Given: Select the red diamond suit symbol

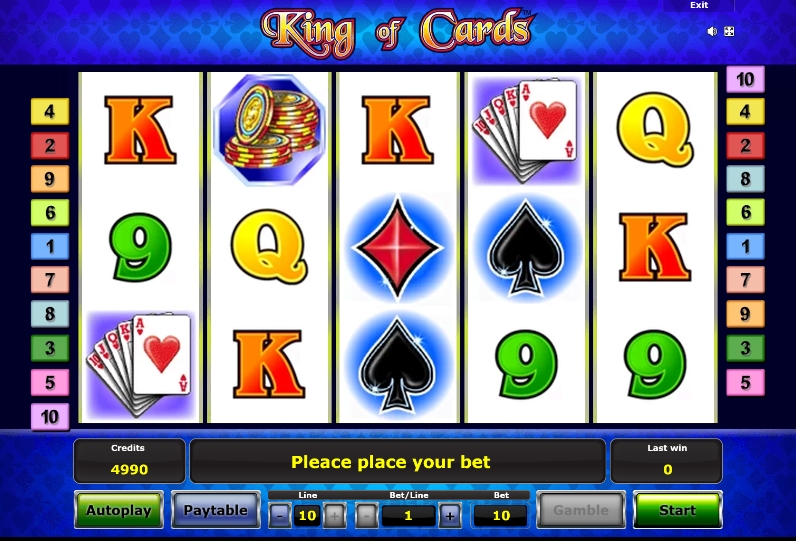Looking at the screenshot, I should tap(398, 247).
